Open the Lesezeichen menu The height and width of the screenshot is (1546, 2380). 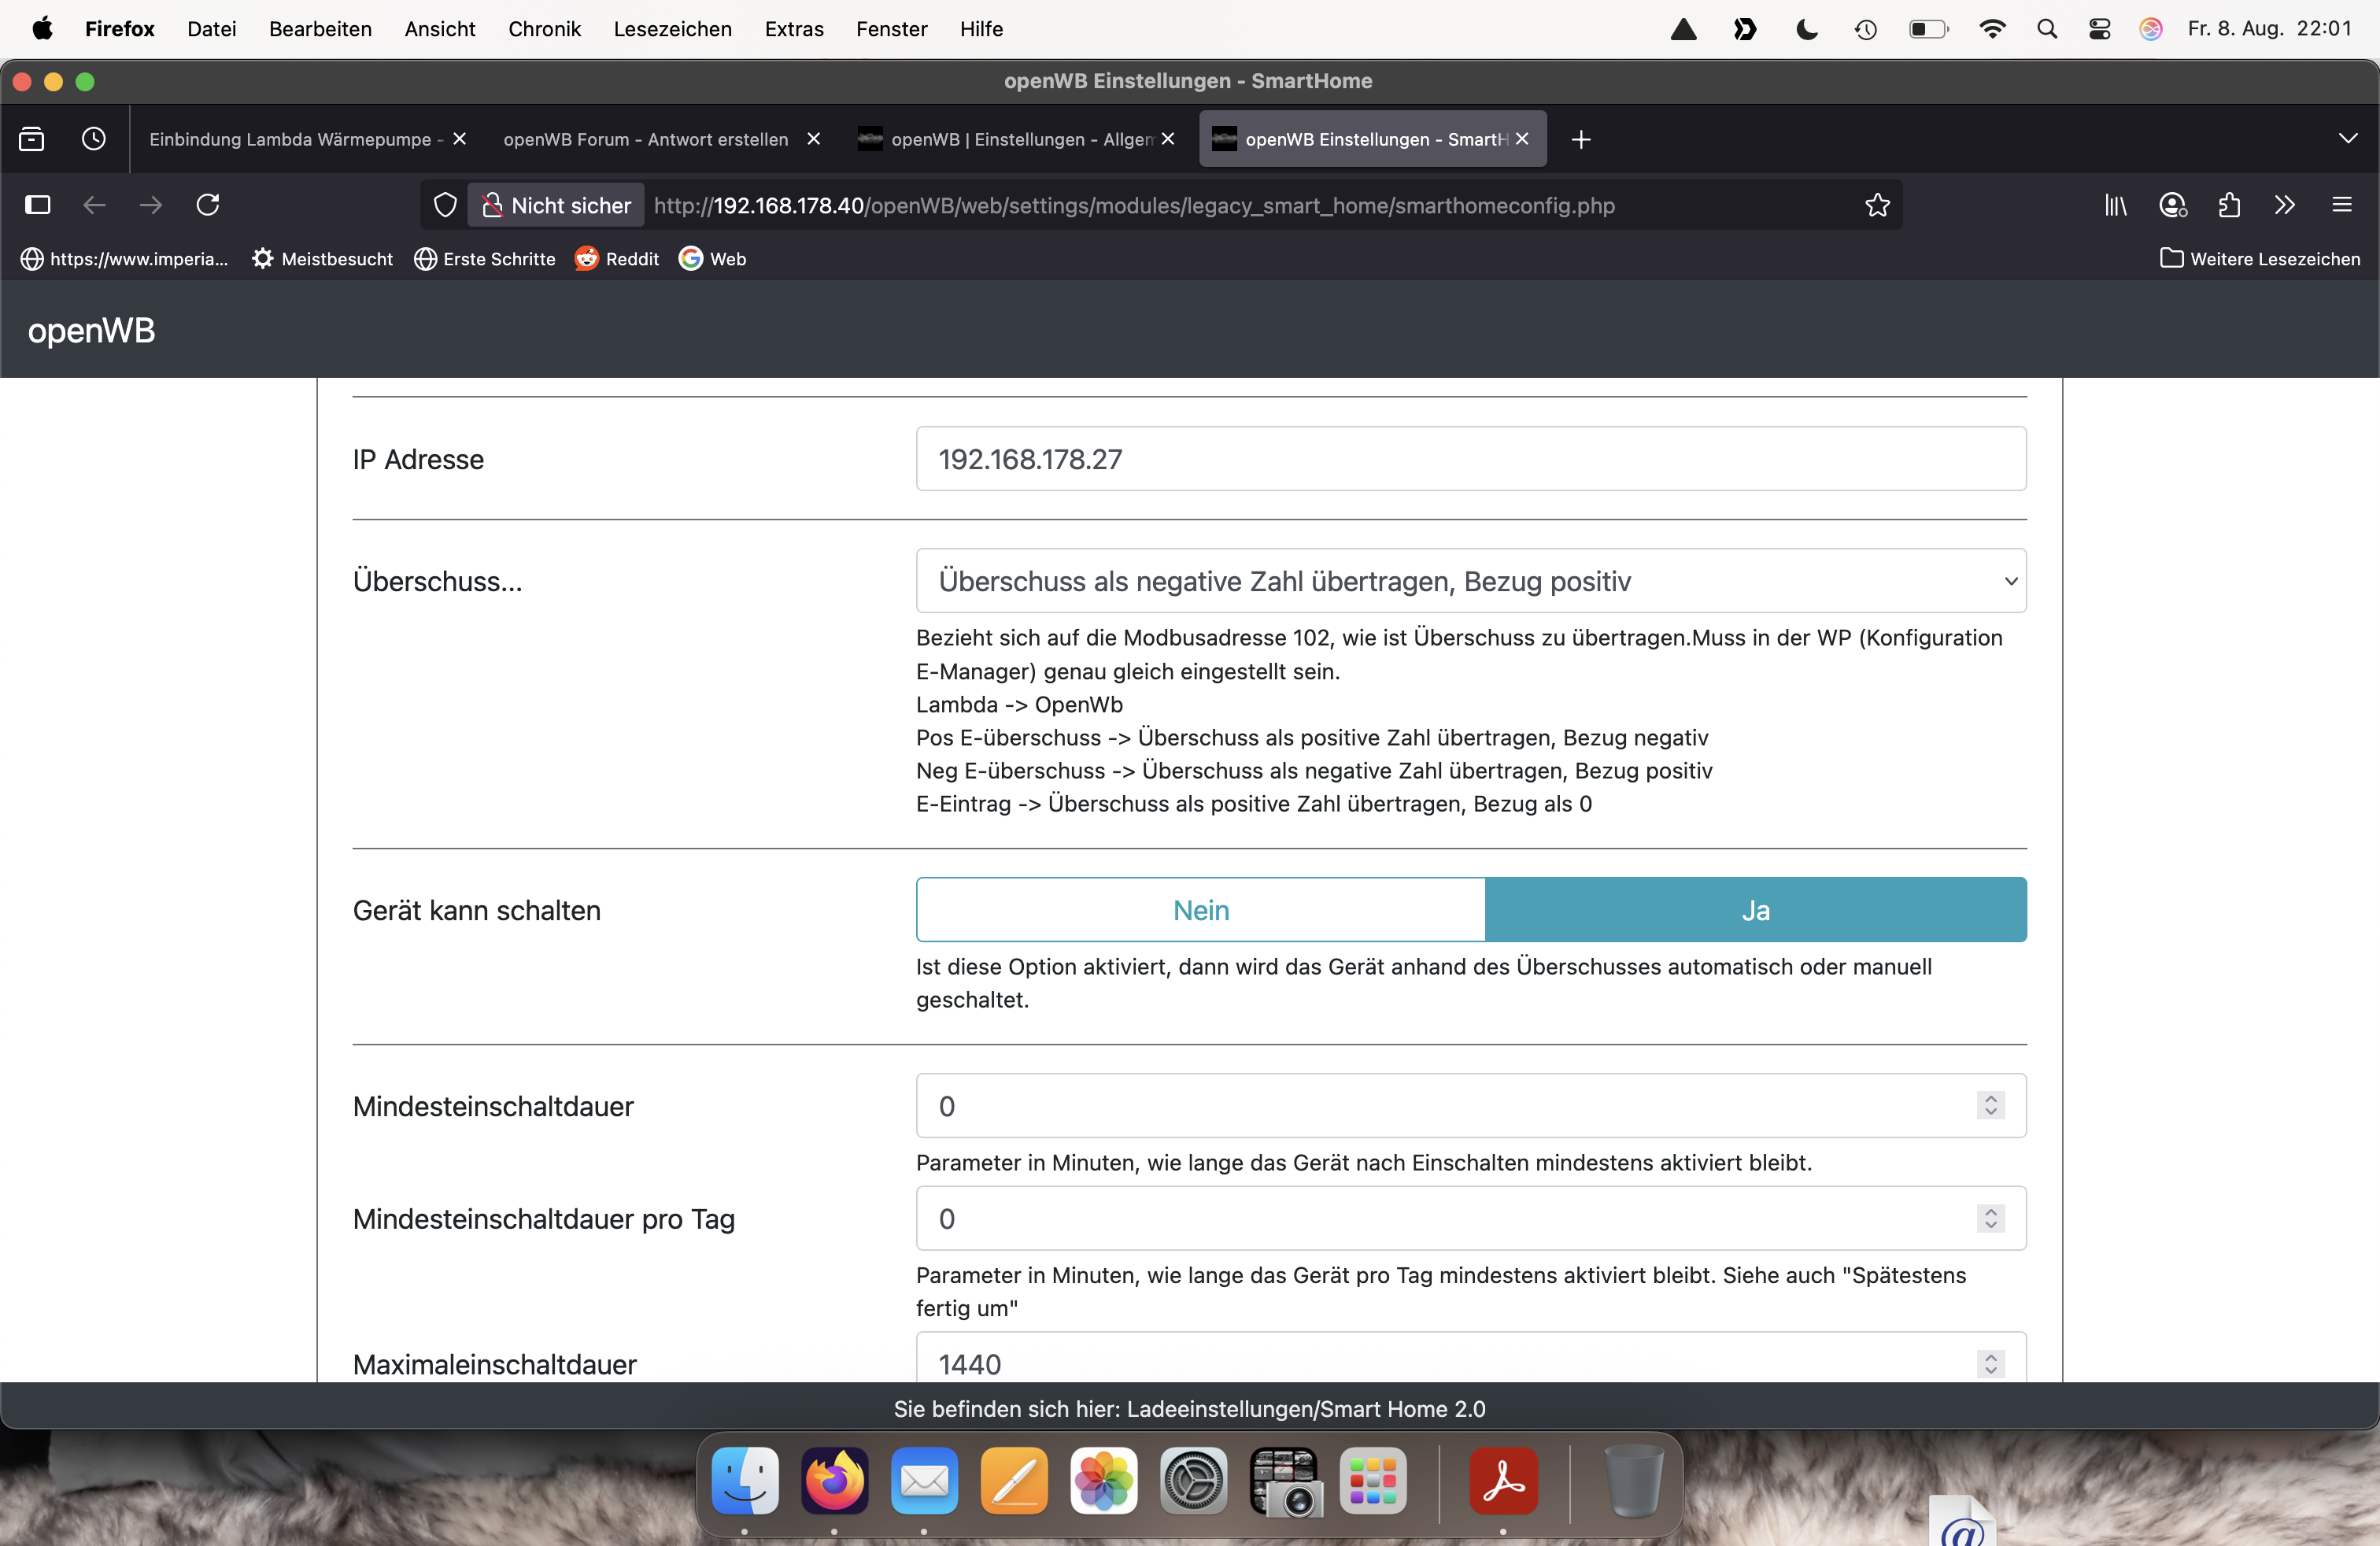[x=672, y=29]
